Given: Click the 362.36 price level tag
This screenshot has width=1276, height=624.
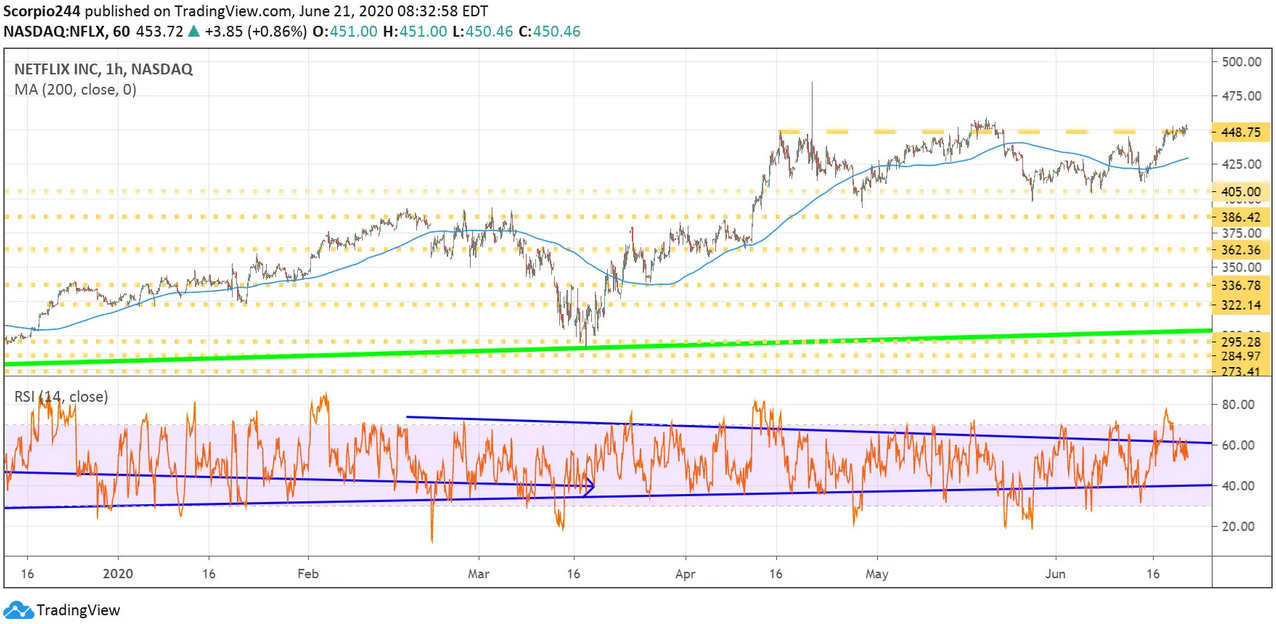Looking at the screenshot, I should (x=1239, y=249).
